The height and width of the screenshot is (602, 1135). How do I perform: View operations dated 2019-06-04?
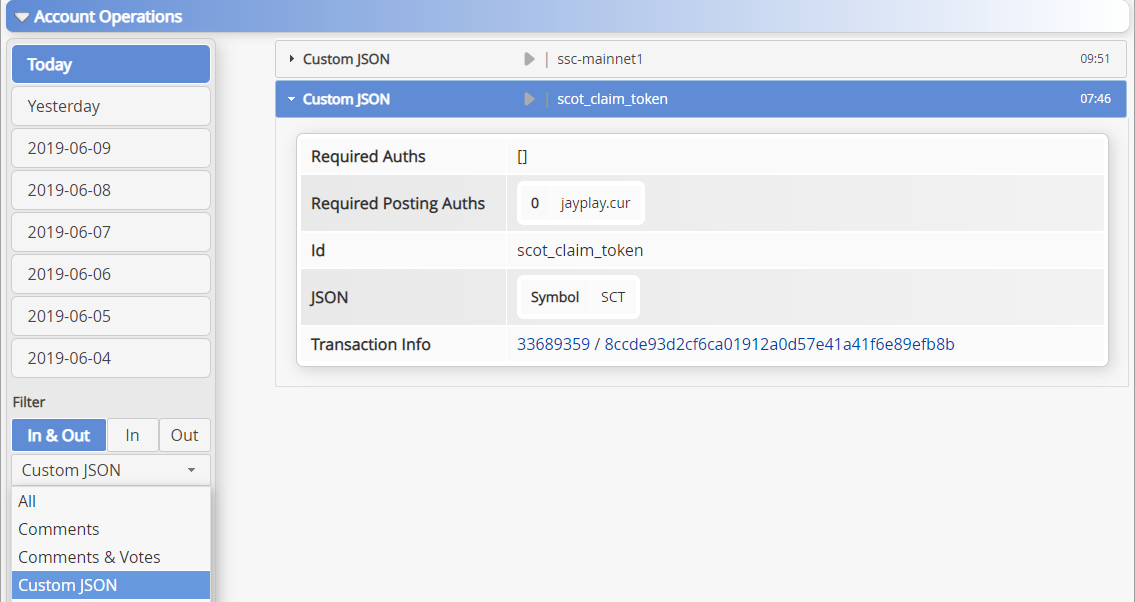point(111,358)
